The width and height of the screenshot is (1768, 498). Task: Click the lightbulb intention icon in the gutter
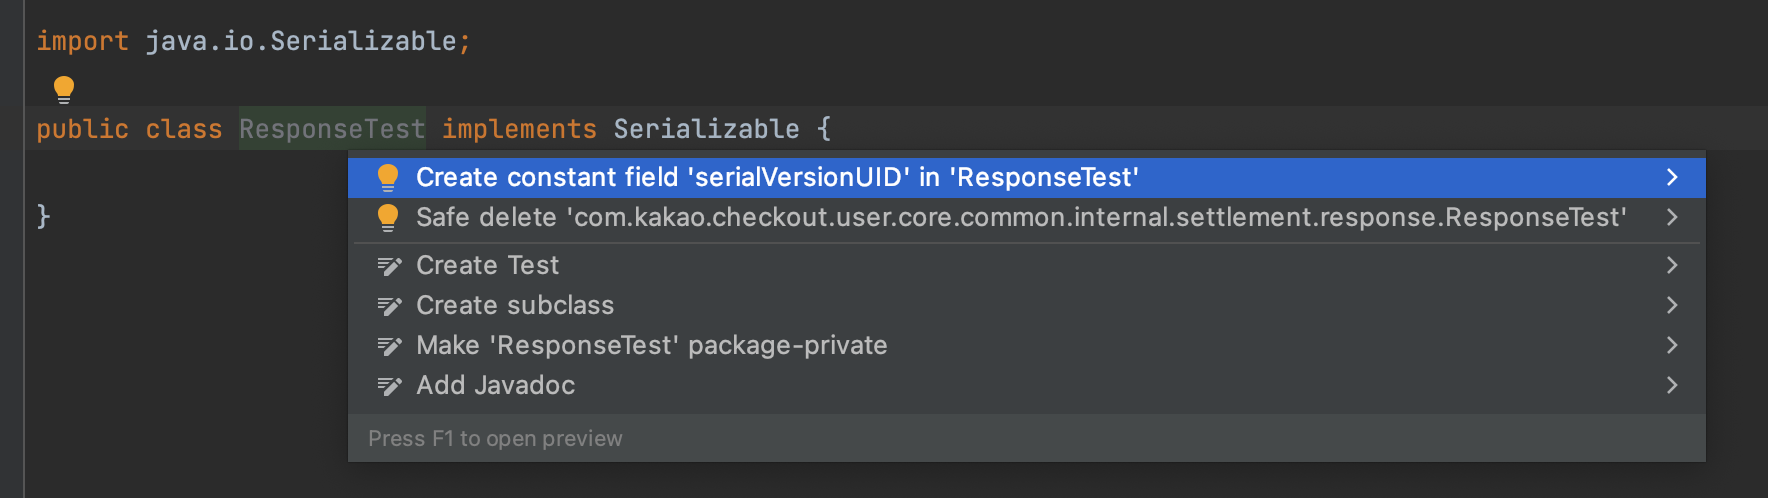point(64,89)
